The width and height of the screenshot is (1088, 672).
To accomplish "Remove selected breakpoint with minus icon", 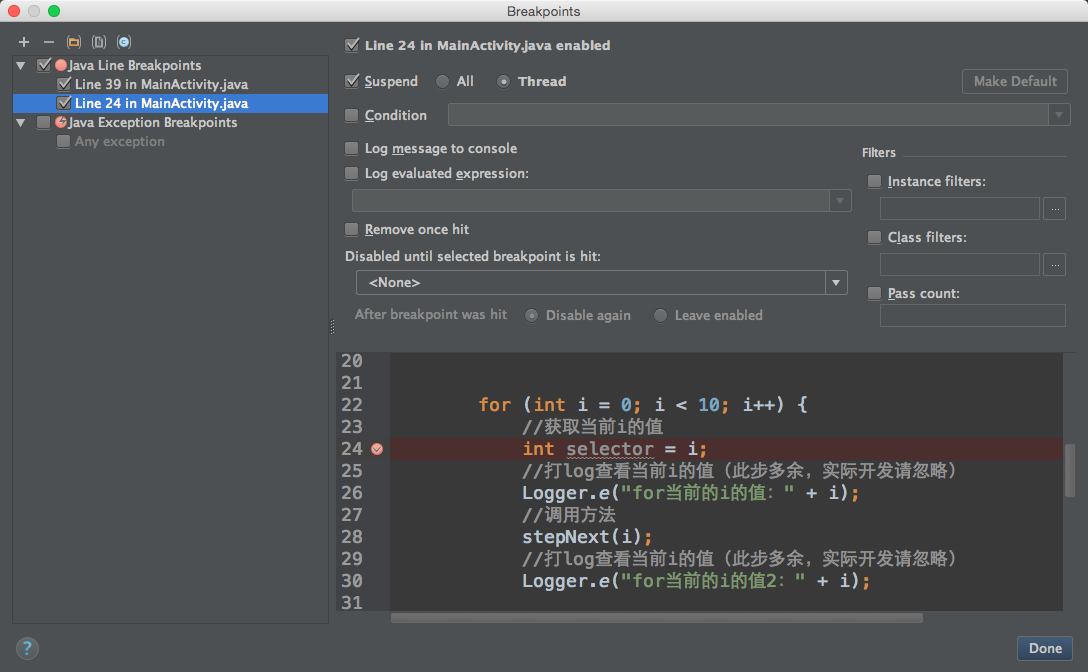I will (49, 42).
